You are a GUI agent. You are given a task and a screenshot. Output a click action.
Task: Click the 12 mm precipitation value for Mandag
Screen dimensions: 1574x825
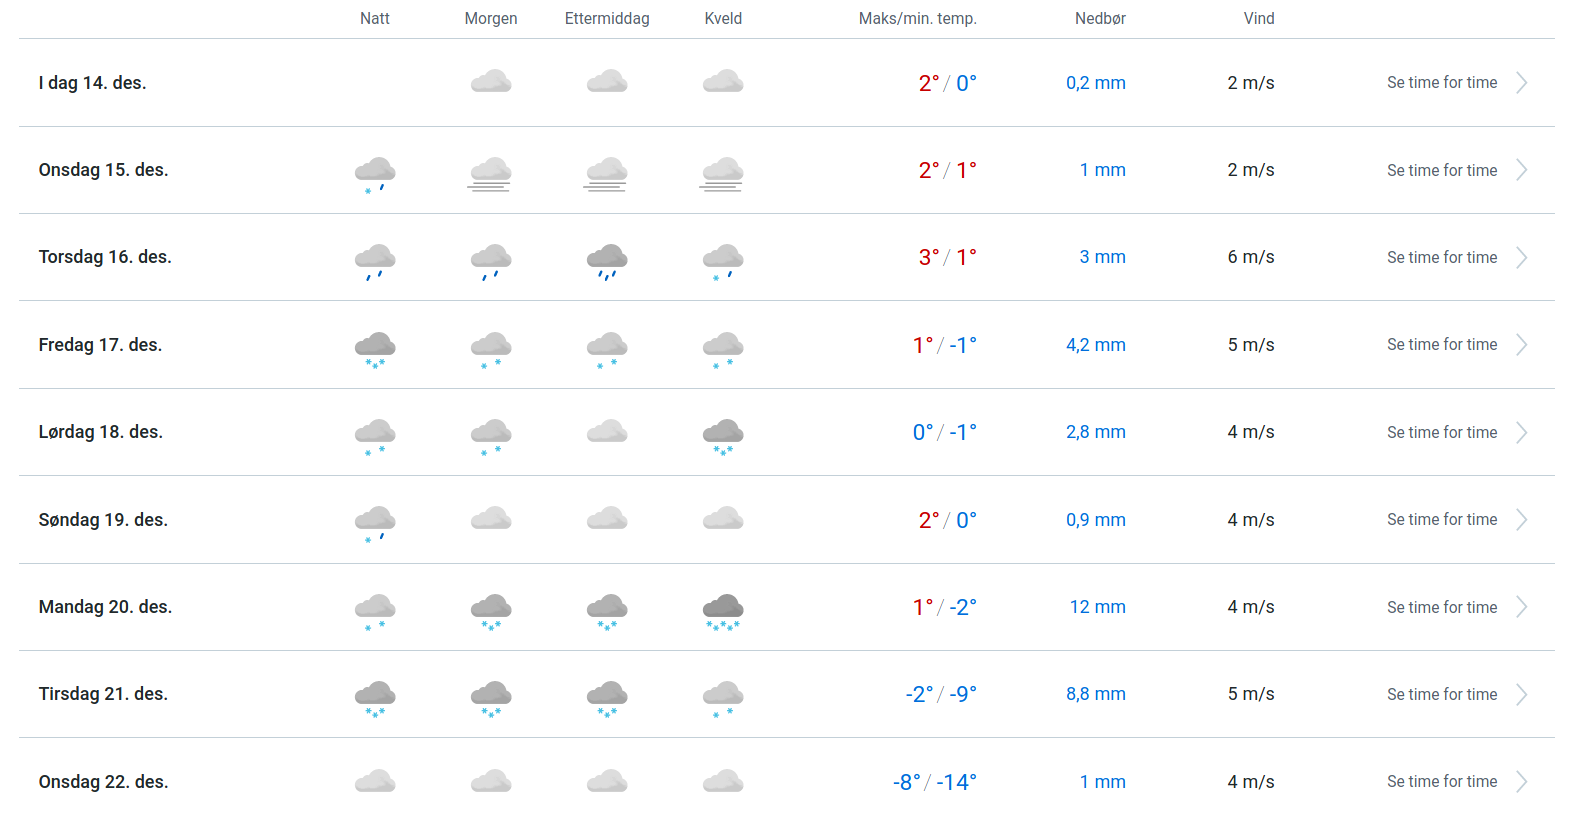click(x=1097, y=607)
